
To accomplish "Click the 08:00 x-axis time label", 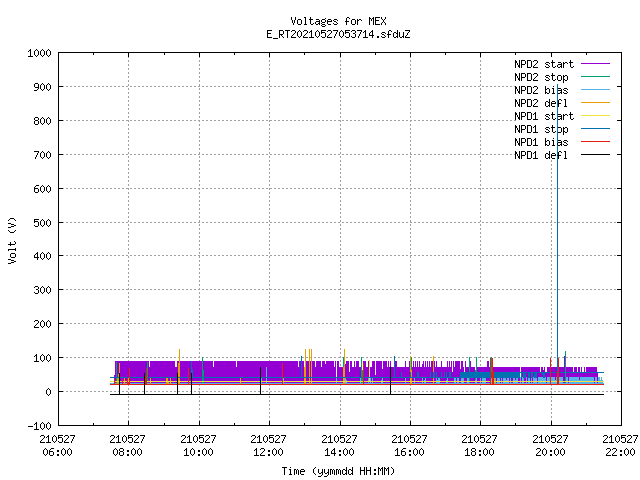I will (x=127, y=452).
